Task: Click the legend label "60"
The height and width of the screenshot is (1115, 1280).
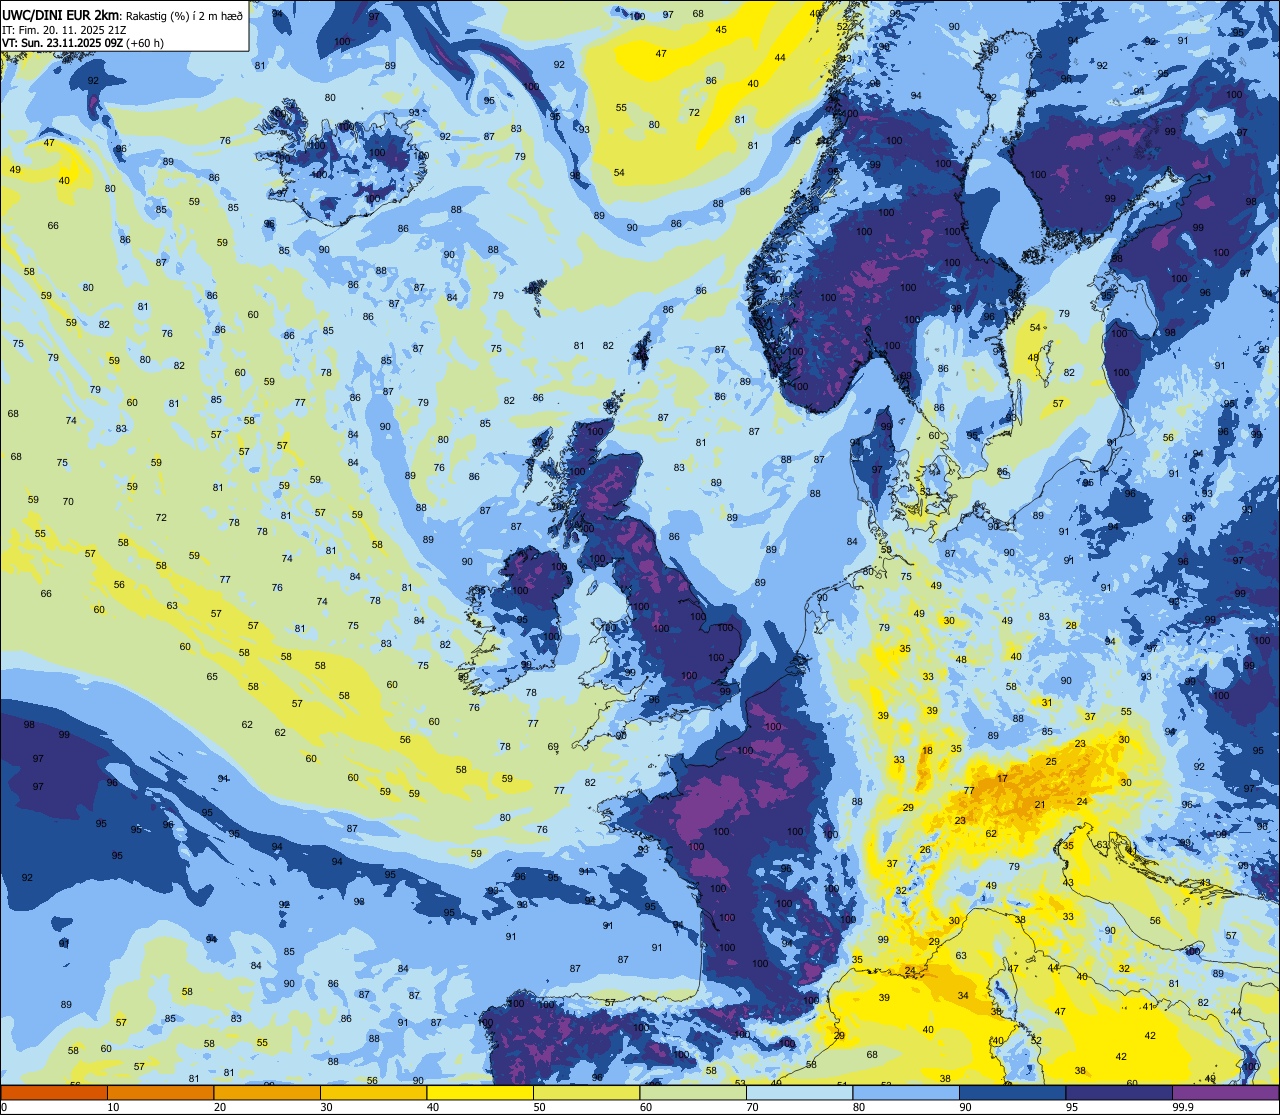Action: tap(646, 1107)
